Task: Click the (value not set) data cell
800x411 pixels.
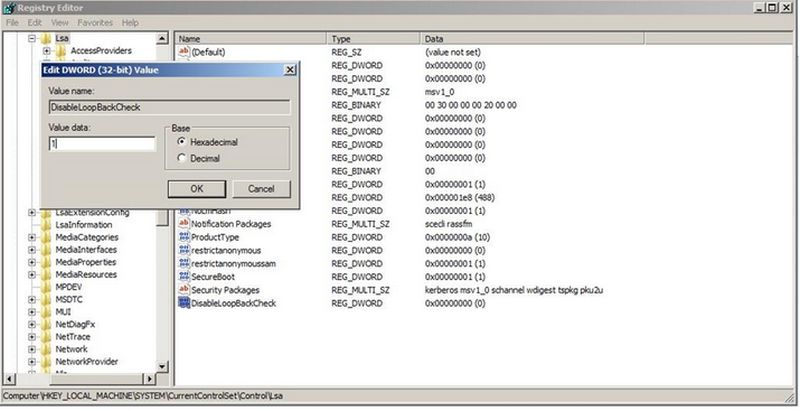Action: tap(453, 52)
